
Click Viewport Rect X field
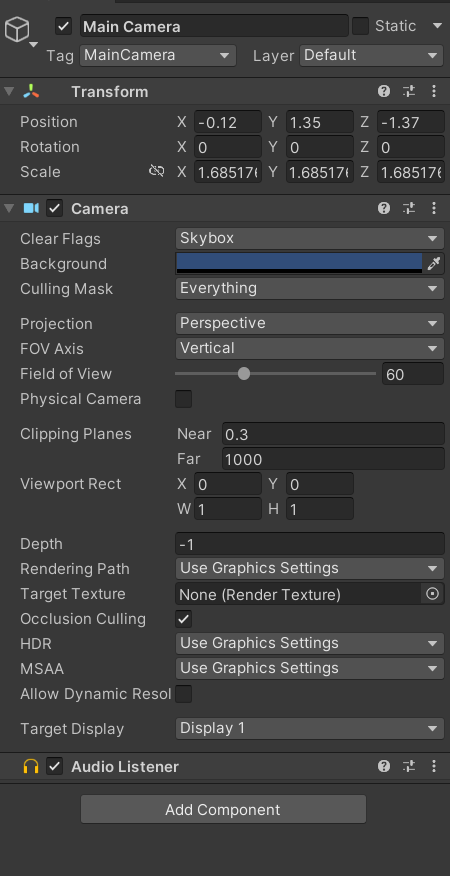(x=228, y=484)
